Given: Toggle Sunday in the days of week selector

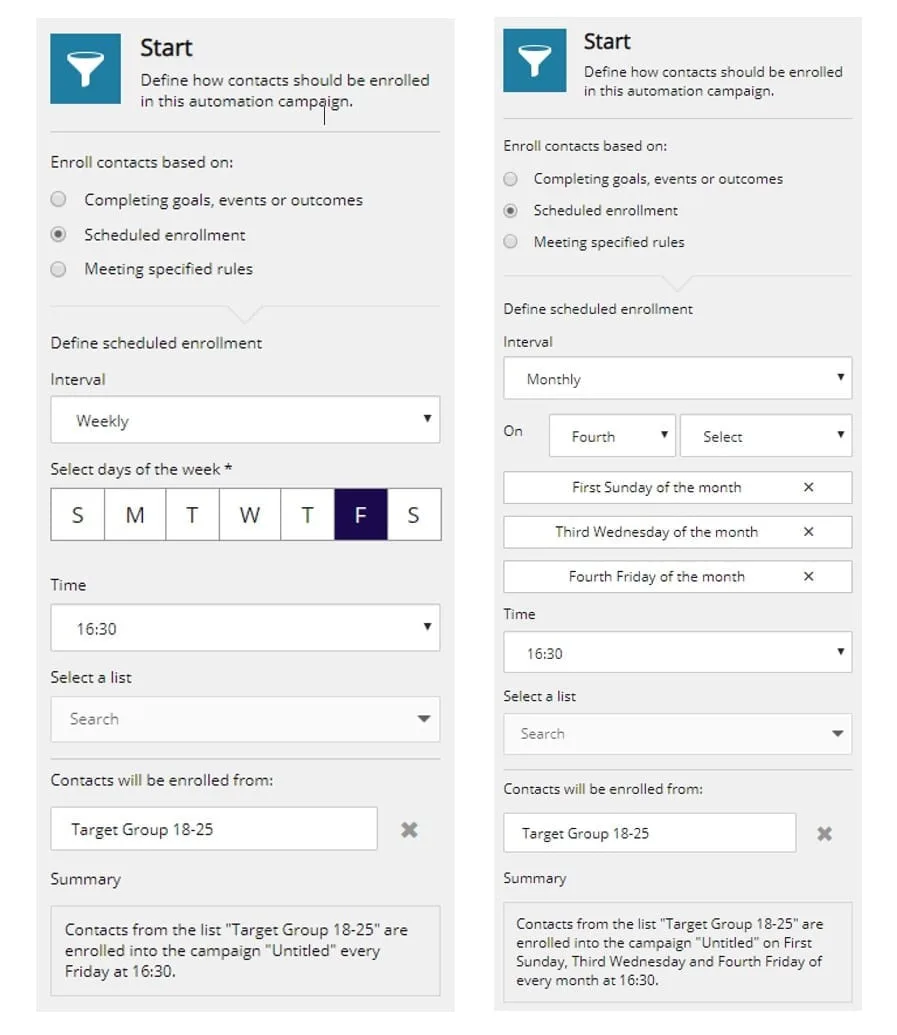Looking at the screenshot, I should click(77, 514).
